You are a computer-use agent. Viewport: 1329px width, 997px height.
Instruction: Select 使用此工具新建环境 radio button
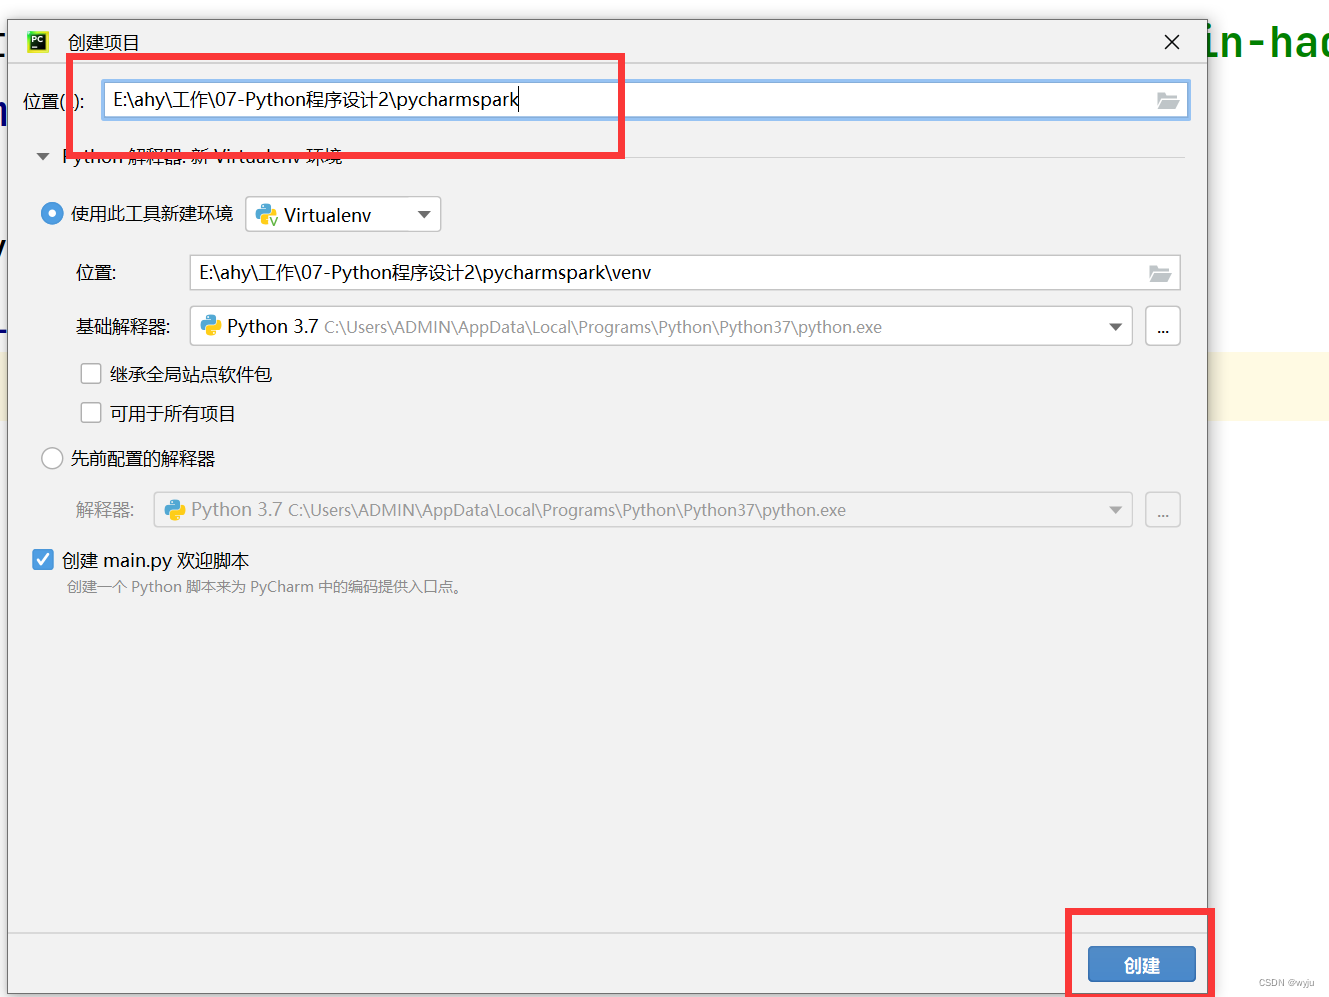52,213
